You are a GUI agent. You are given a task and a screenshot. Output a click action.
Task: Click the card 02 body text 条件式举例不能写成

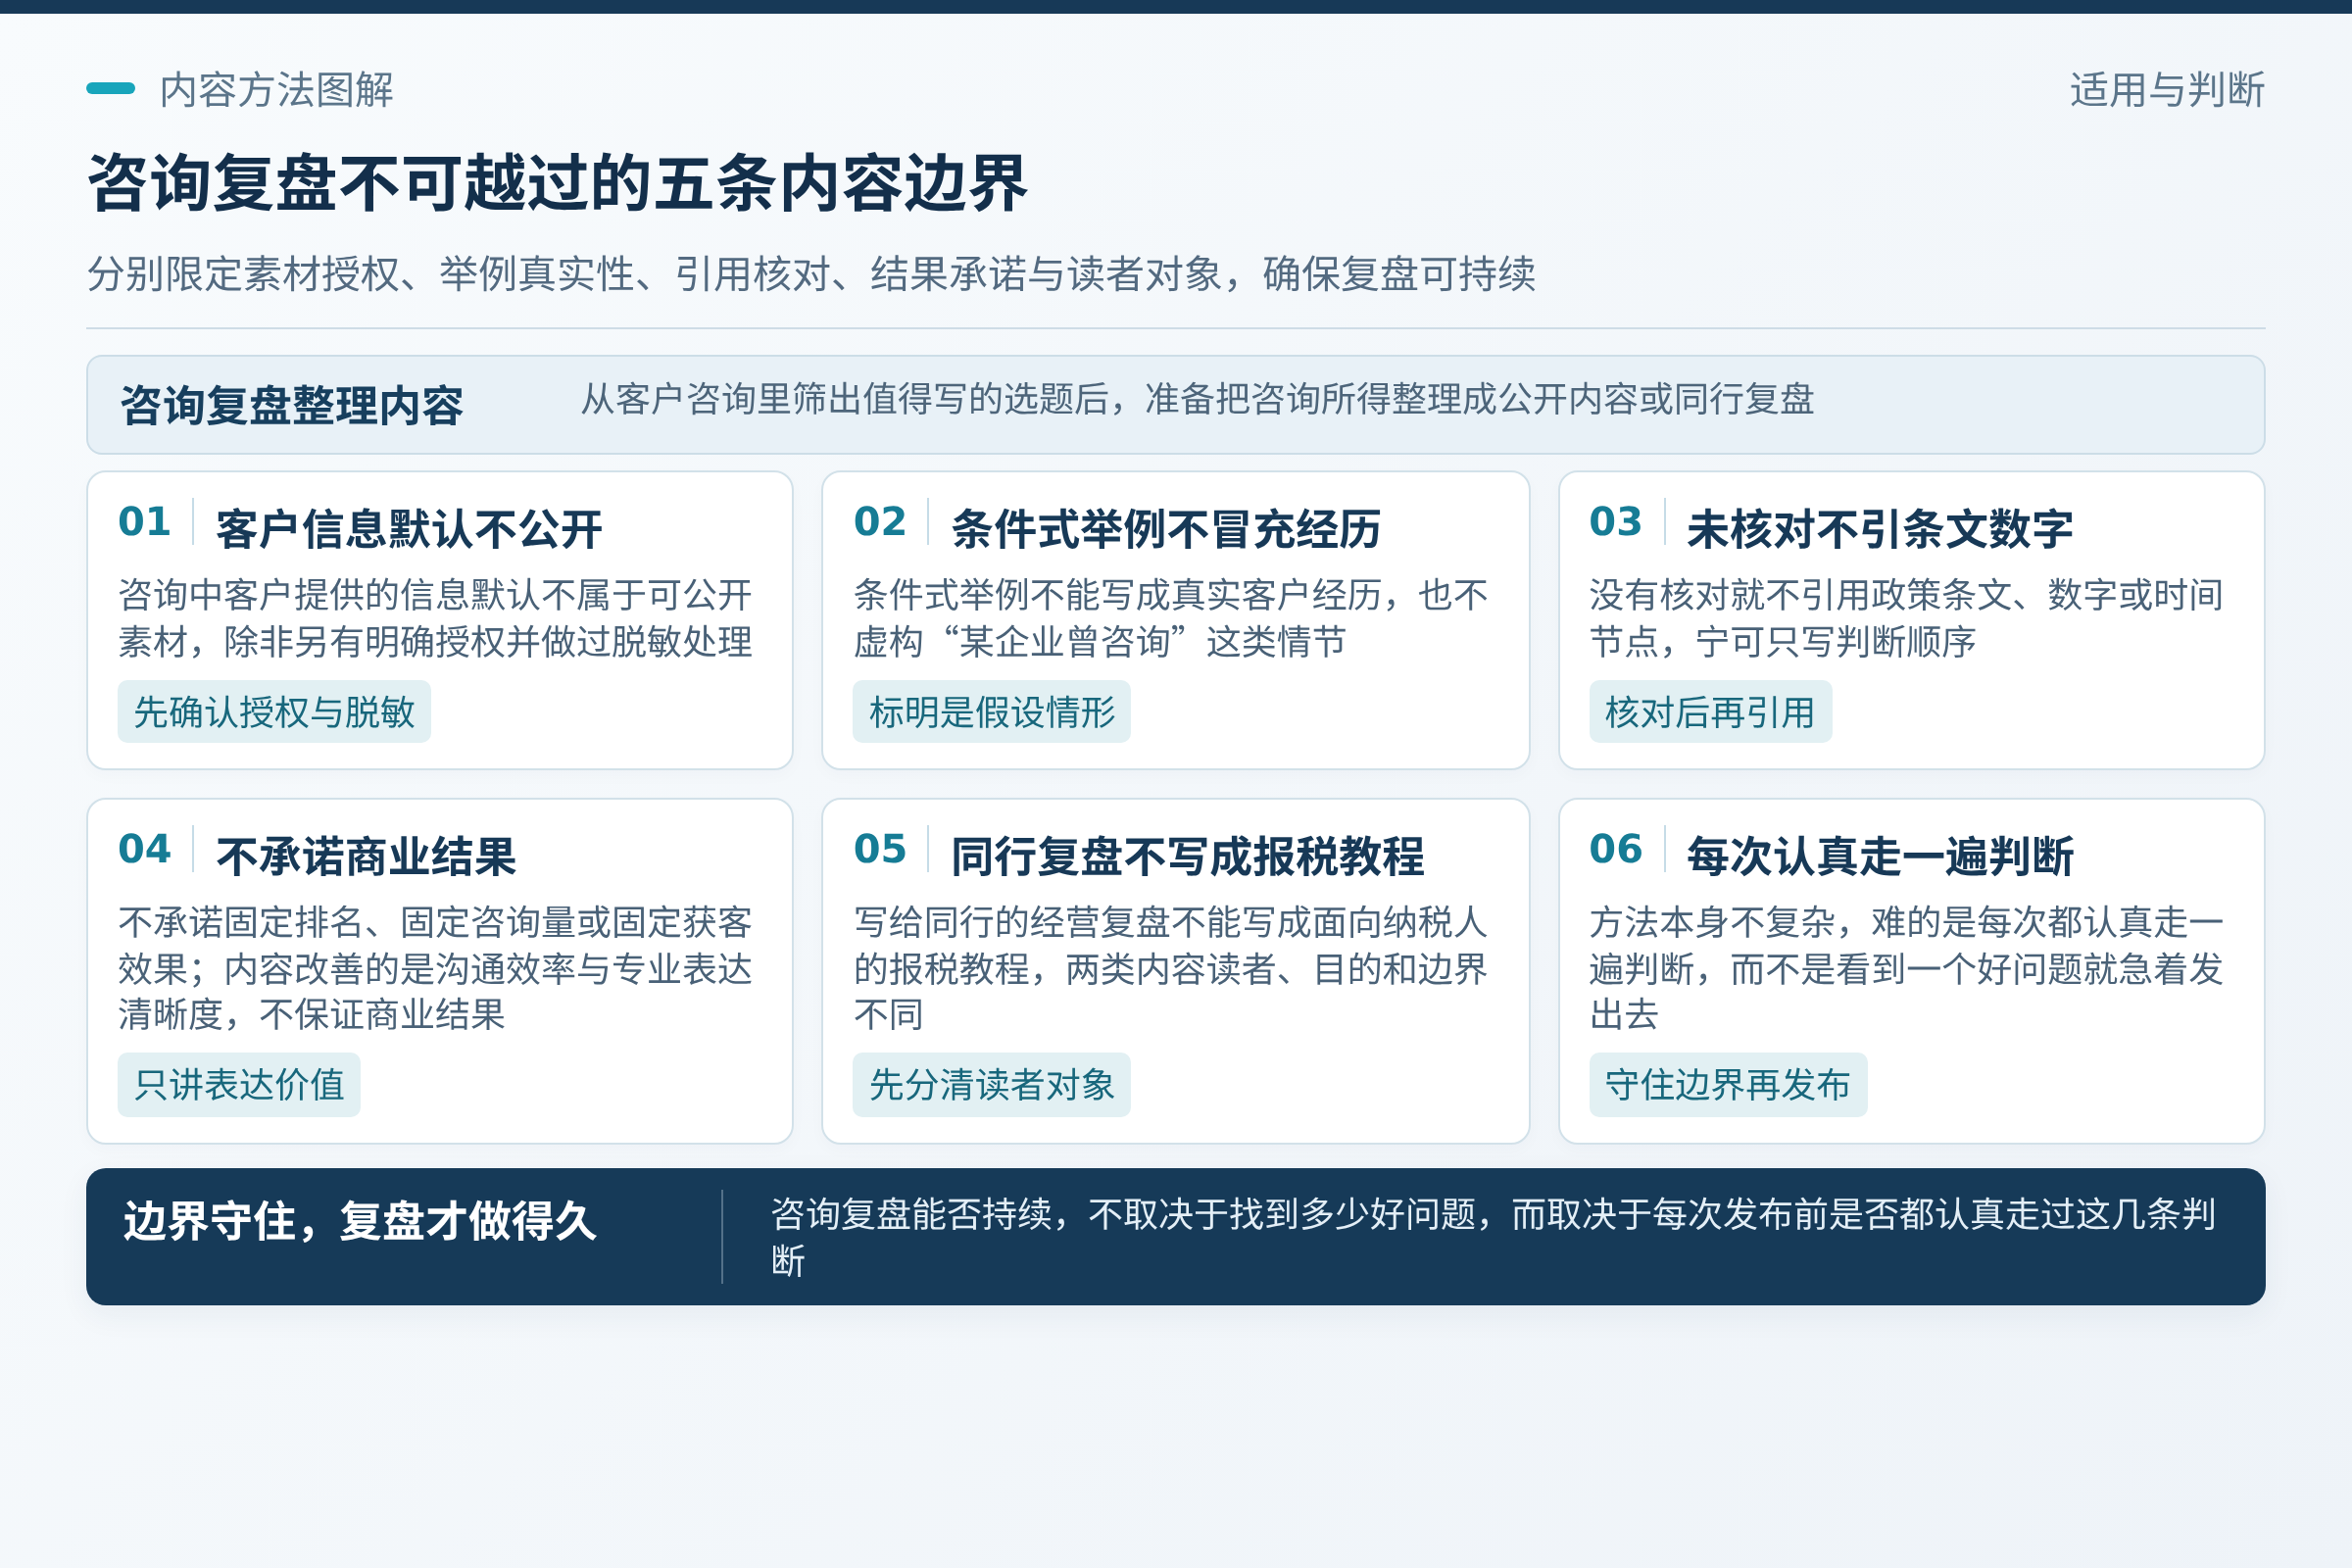(1171, 618)
